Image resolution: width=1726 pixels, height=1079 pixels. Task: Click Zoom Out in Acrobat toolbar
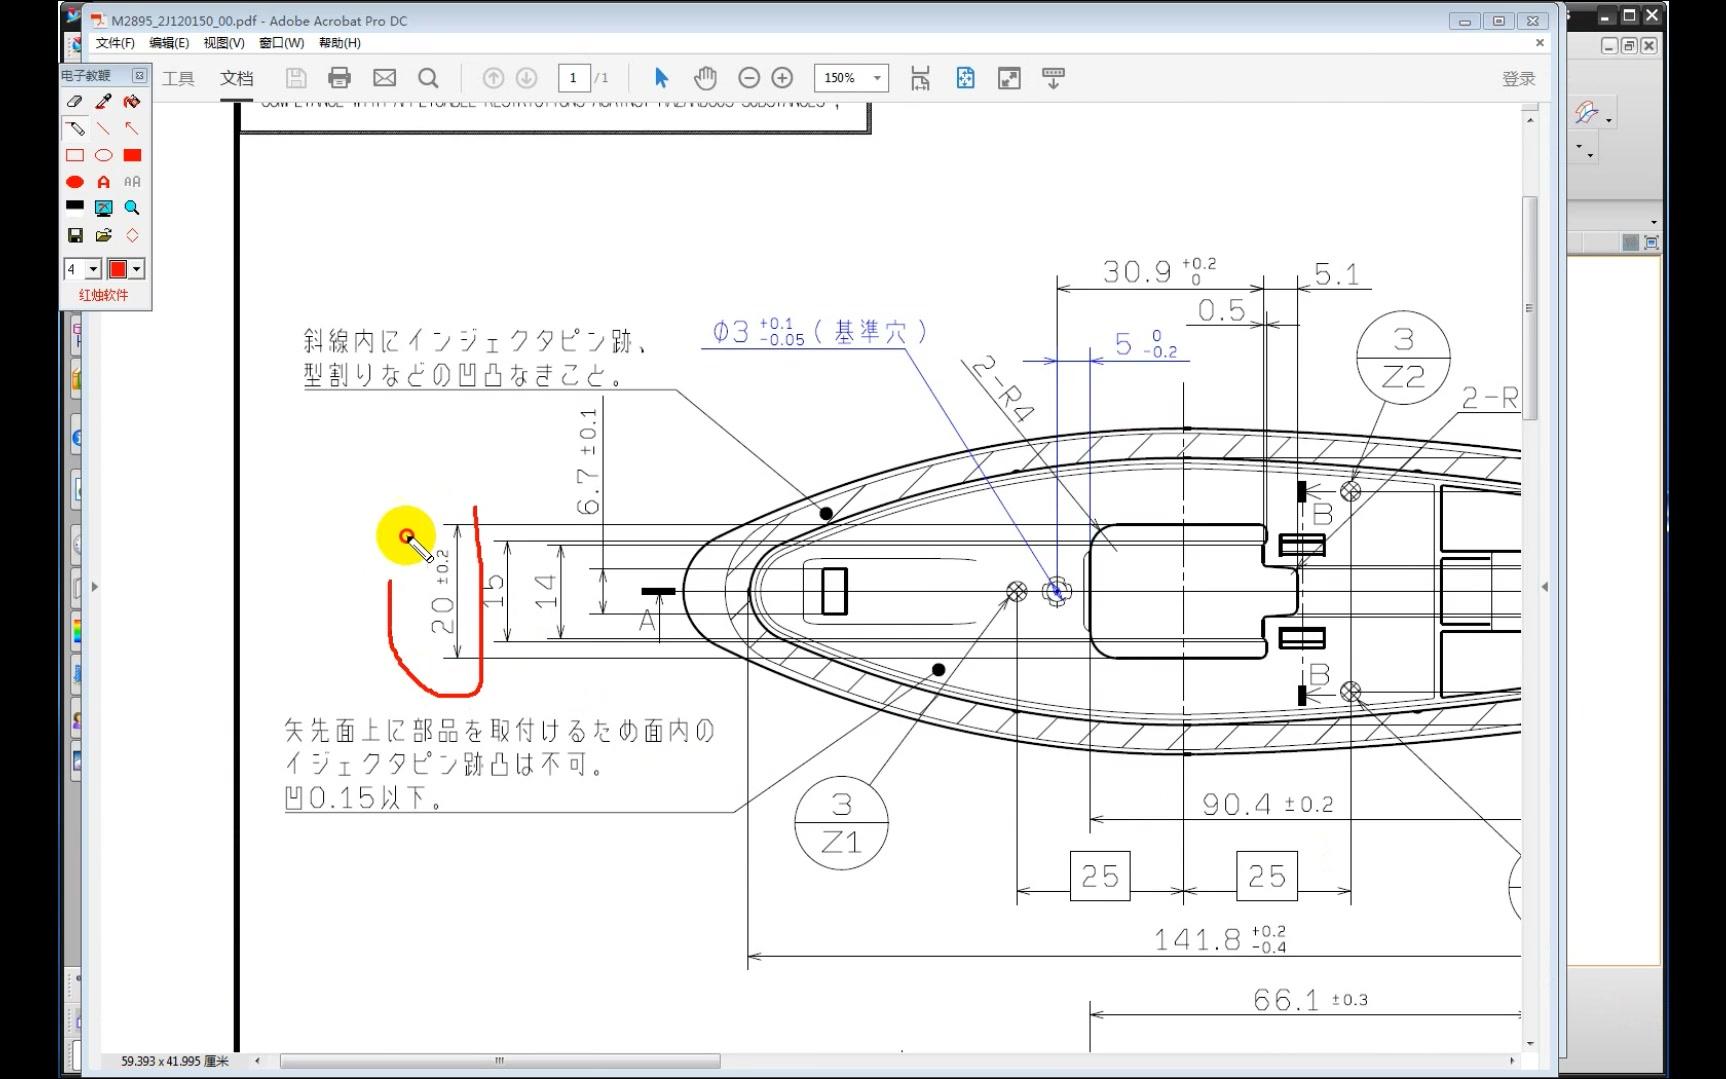748,77
